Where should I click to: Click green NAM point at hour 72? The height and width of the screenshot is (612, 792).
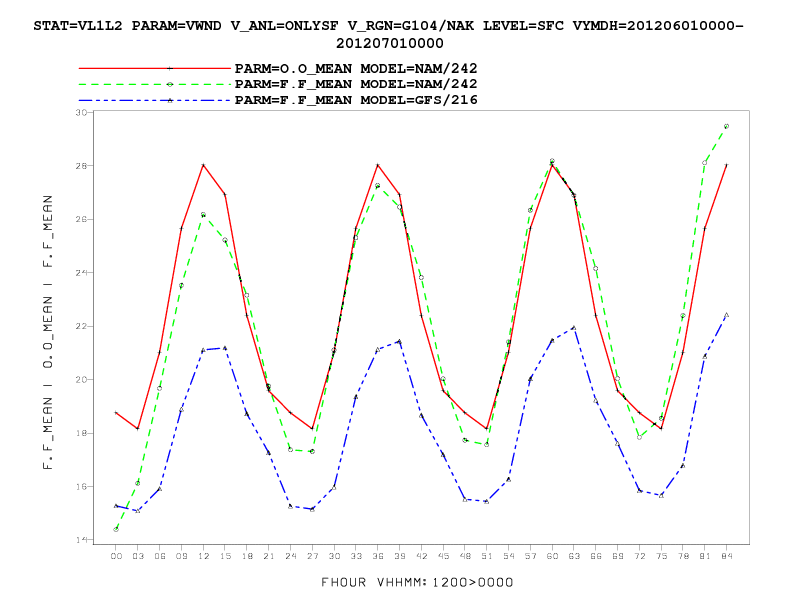coord(639,437)
